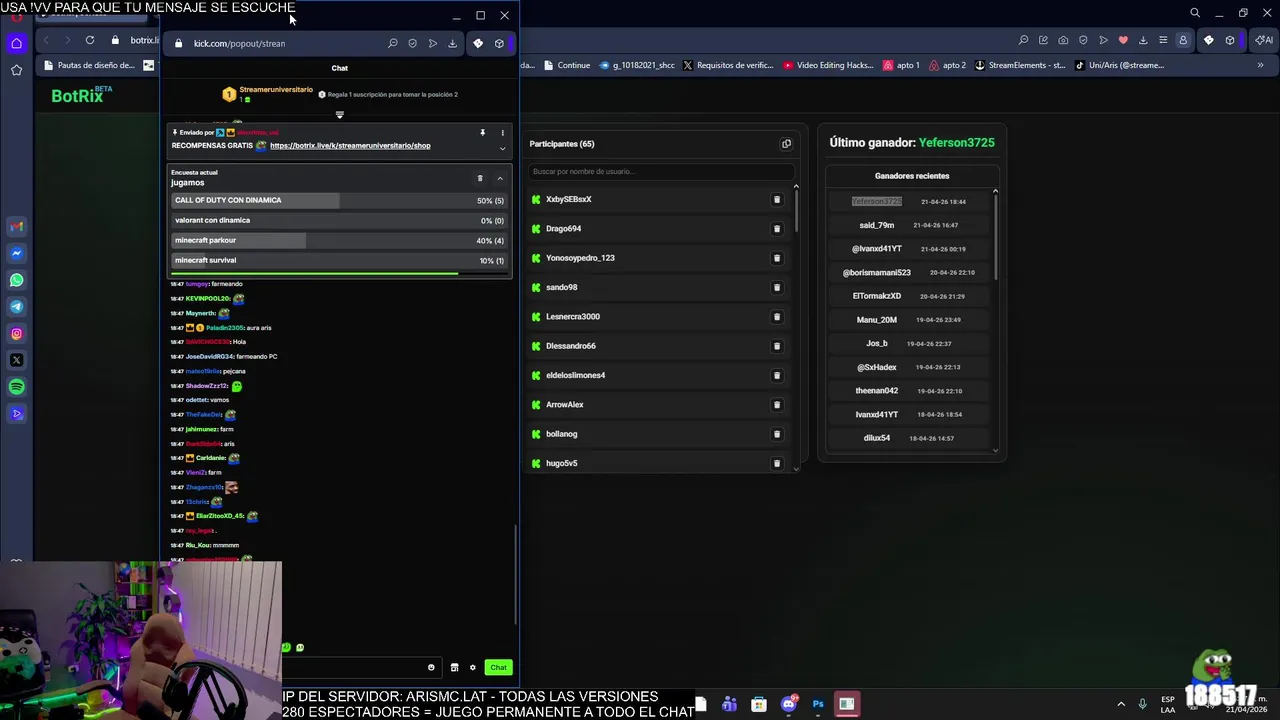
Task: Pick the minecraft survival poll option
Action: click(x=339, y=260)
